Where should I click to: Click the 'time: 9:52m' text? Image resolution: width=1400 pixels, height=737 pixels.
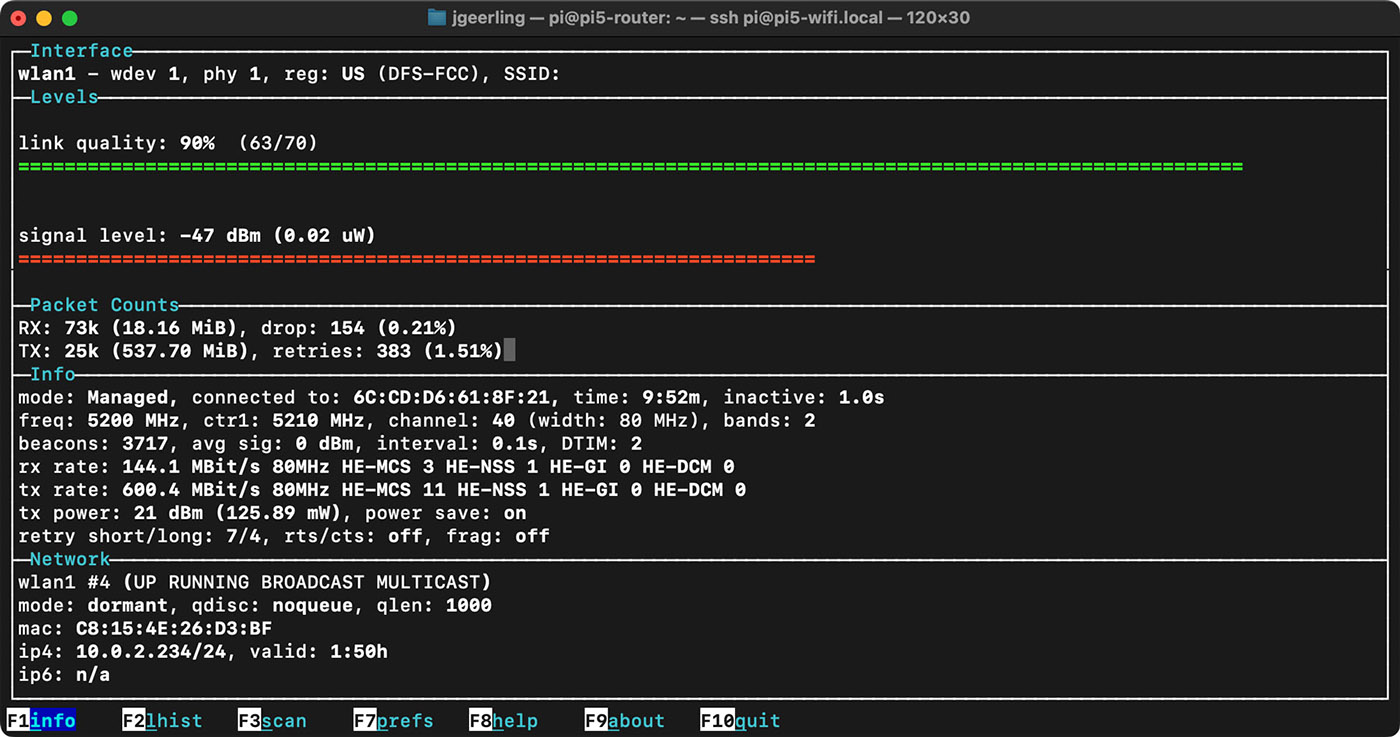pyautogui.click(x=636, y=397)
